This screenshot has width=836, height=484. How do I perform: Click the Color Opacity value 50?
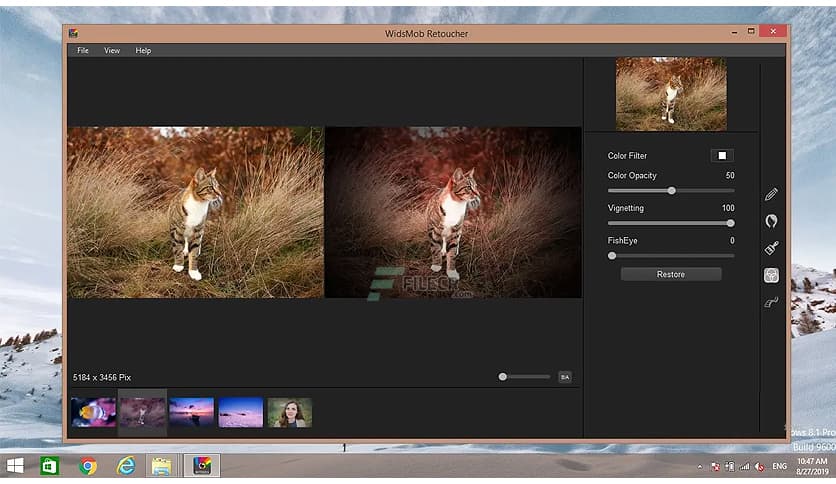click(730, 175)
